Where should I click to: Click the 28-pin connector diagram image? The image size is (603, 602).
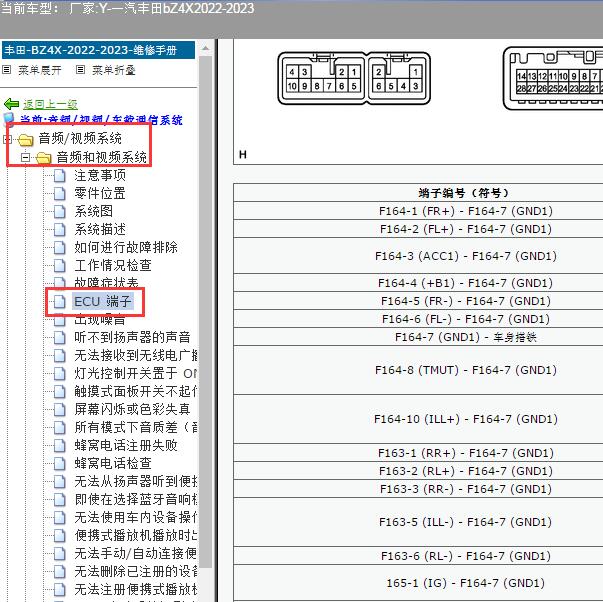coord(553,78)
